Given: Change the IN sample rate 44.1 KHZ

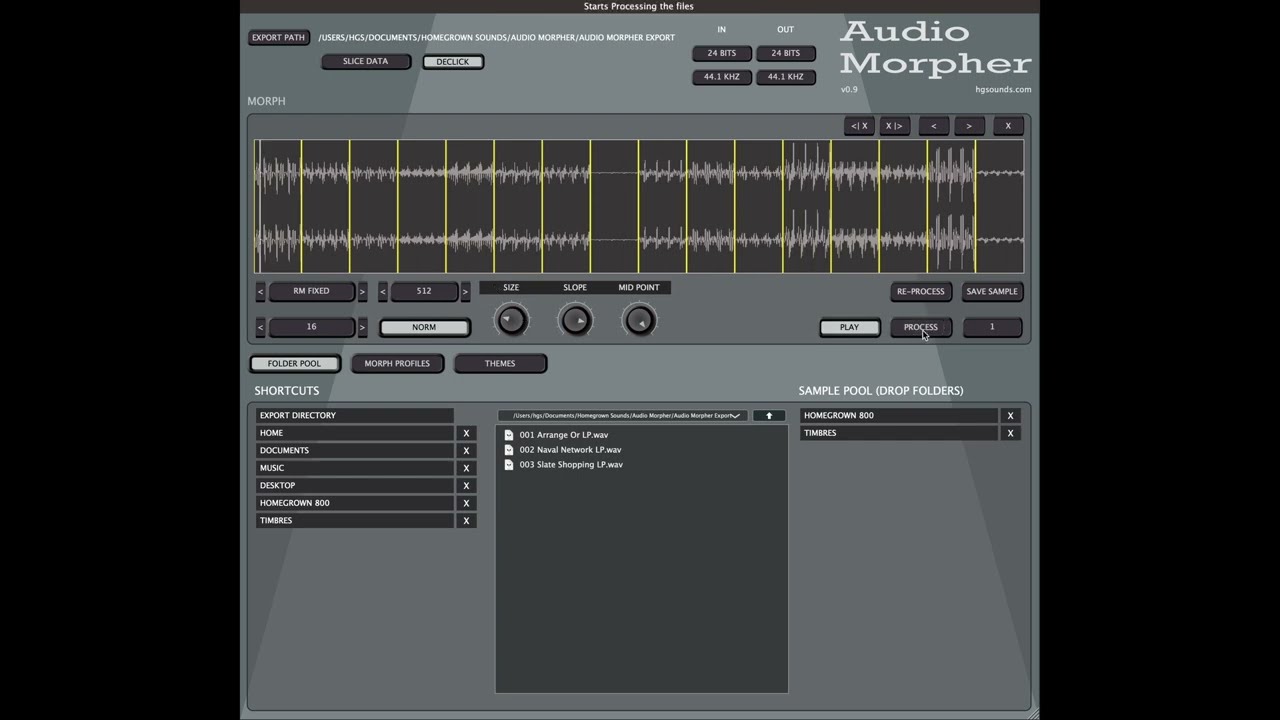Looking at the screenshot, I should (x=721, y=77).
